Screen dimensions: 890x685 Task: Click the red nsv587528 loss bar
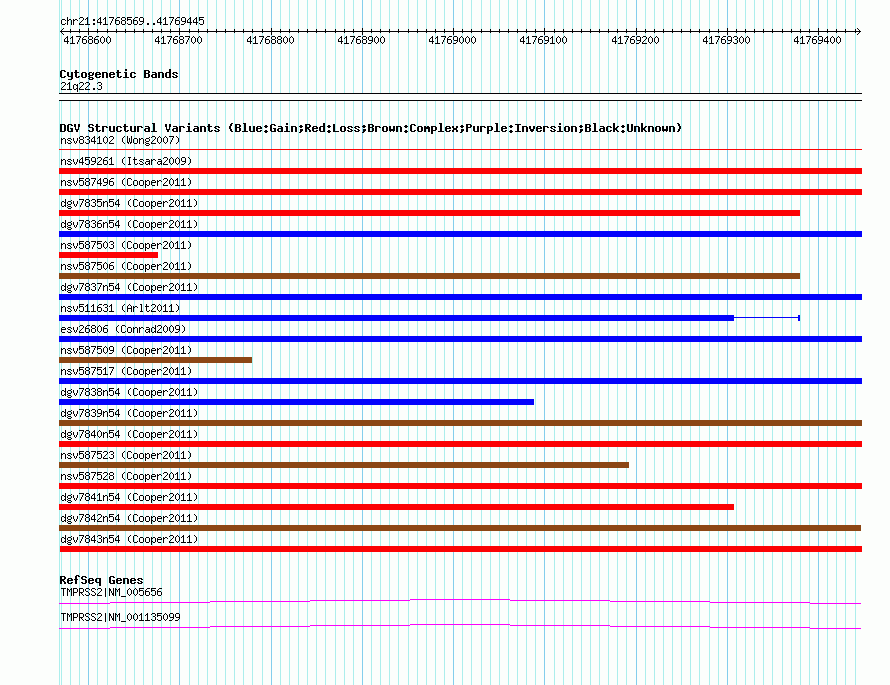pyautogui.click(x=460, y=486)
